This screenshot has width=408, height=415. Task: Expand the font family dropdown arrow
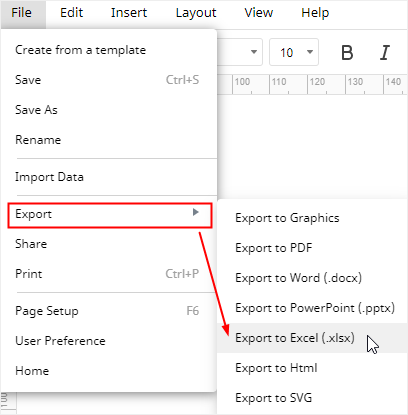(x=254, y=52)
